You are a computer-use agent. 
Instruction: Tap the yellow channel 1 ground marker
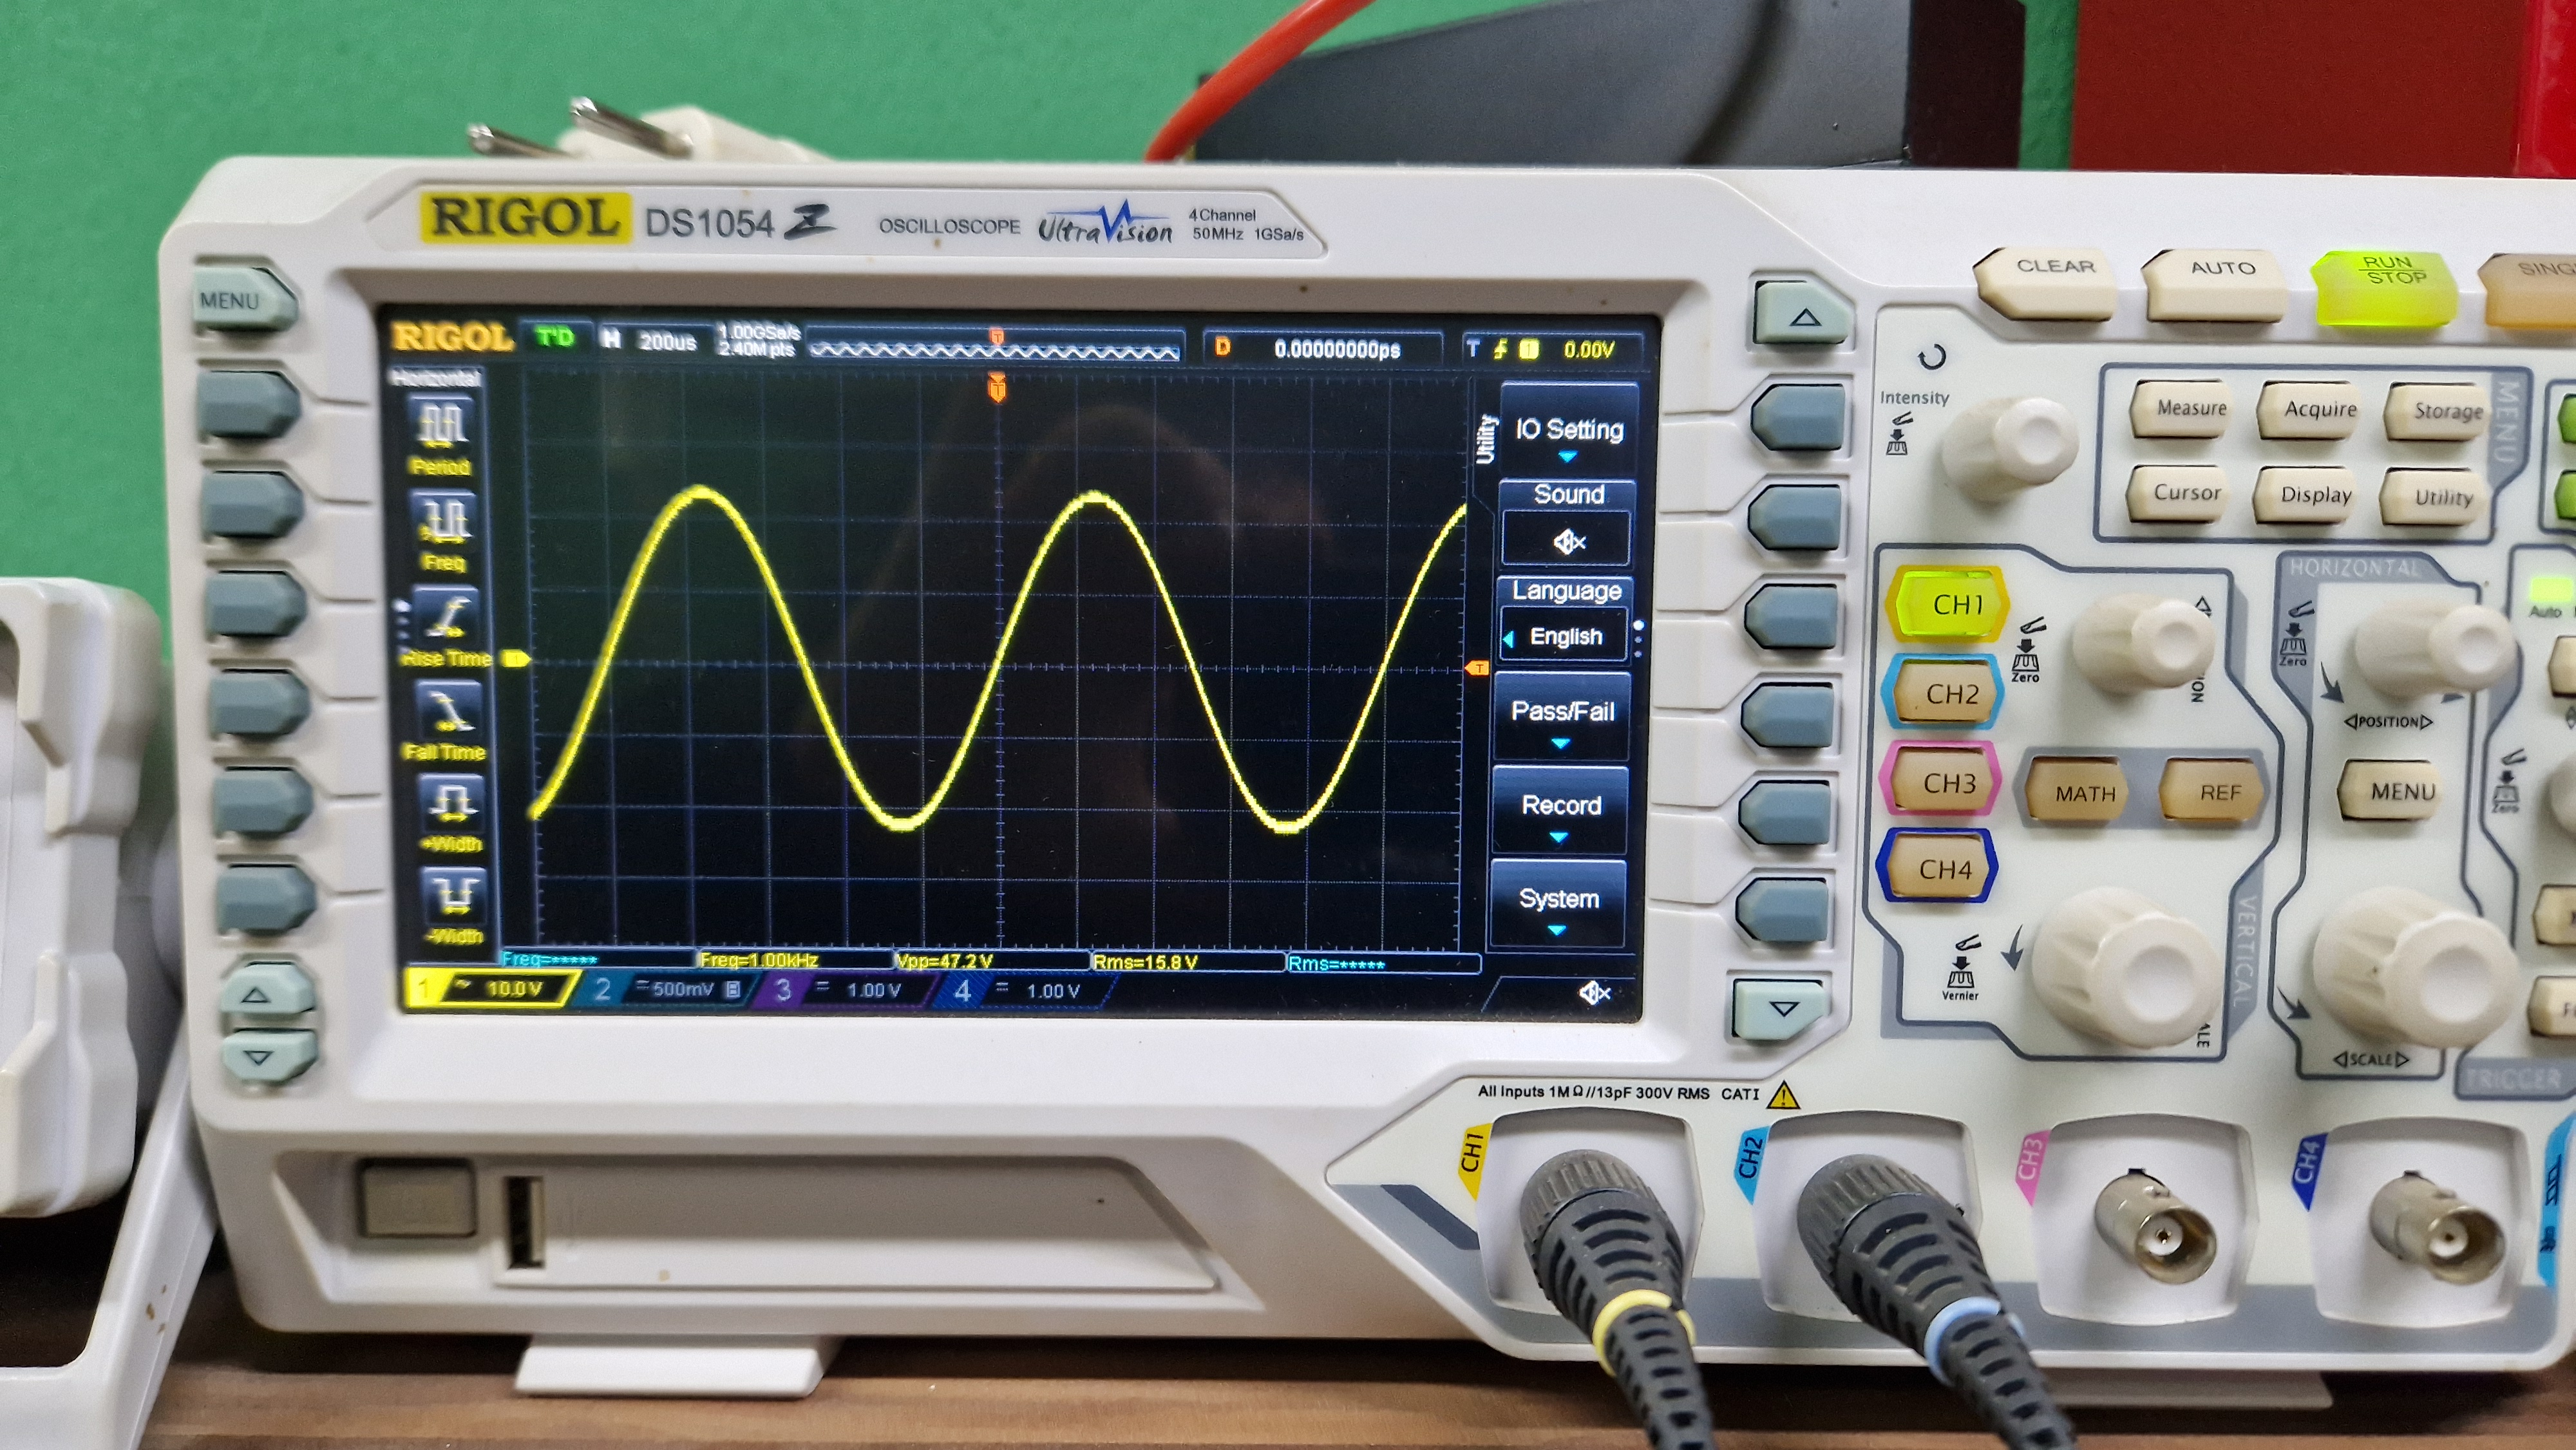(x=516, y=658)
